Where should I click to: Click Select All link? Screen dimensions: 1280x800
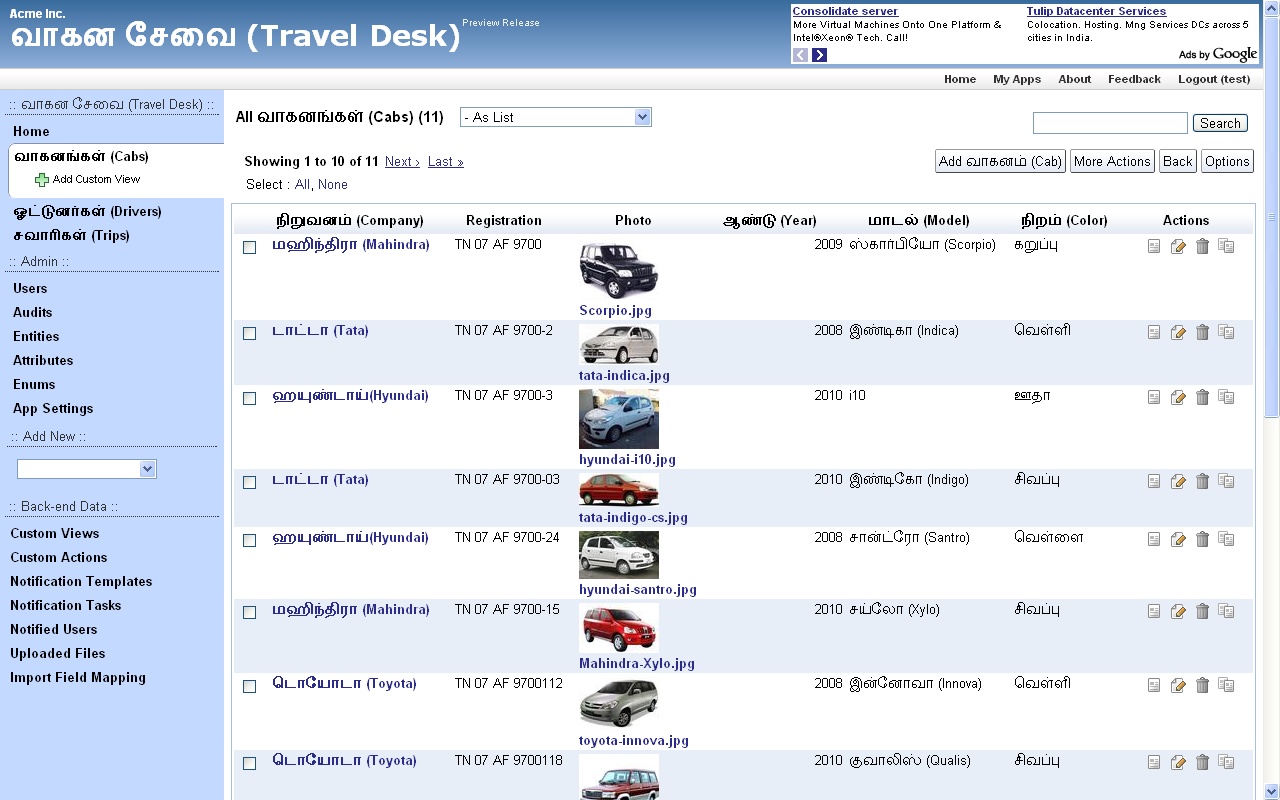[x=302, y=184]
